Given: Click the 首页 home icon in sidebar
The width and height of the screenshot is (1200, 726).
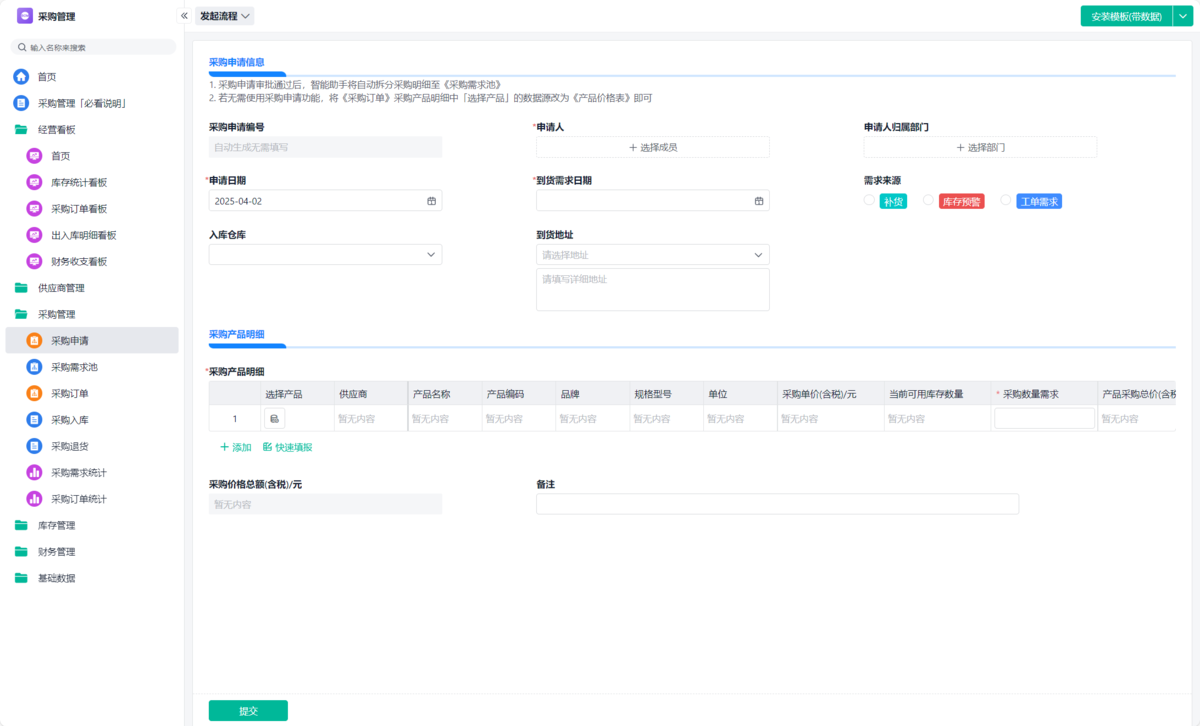Looking at the screenshot, I should pos(21,77).
